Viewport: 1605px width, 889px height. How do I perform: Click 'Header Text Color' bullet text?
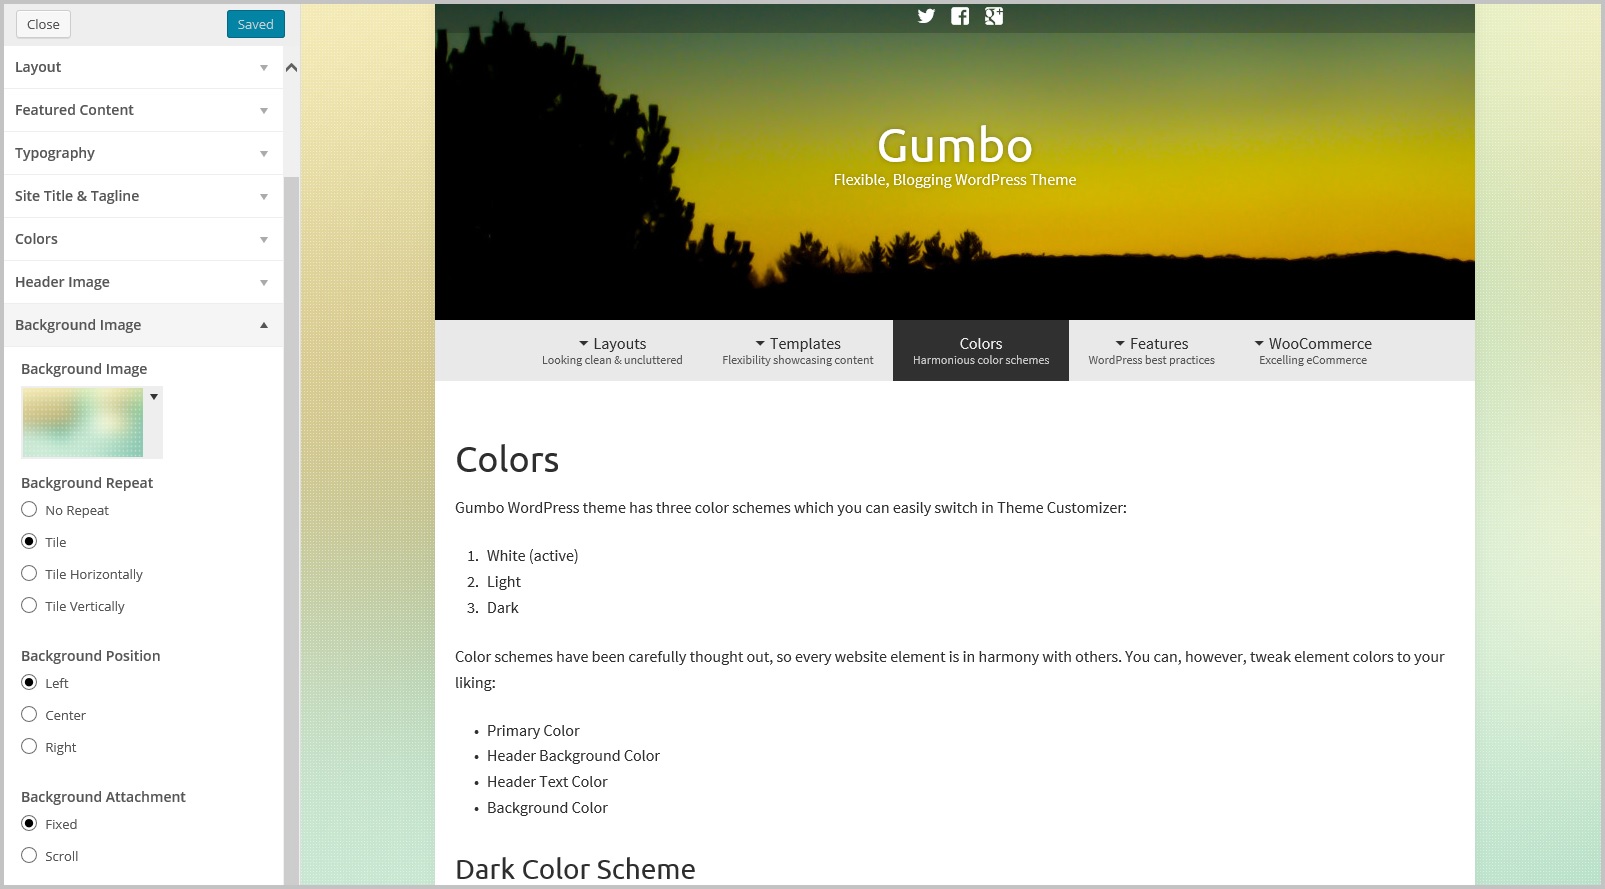coord(547,782)
